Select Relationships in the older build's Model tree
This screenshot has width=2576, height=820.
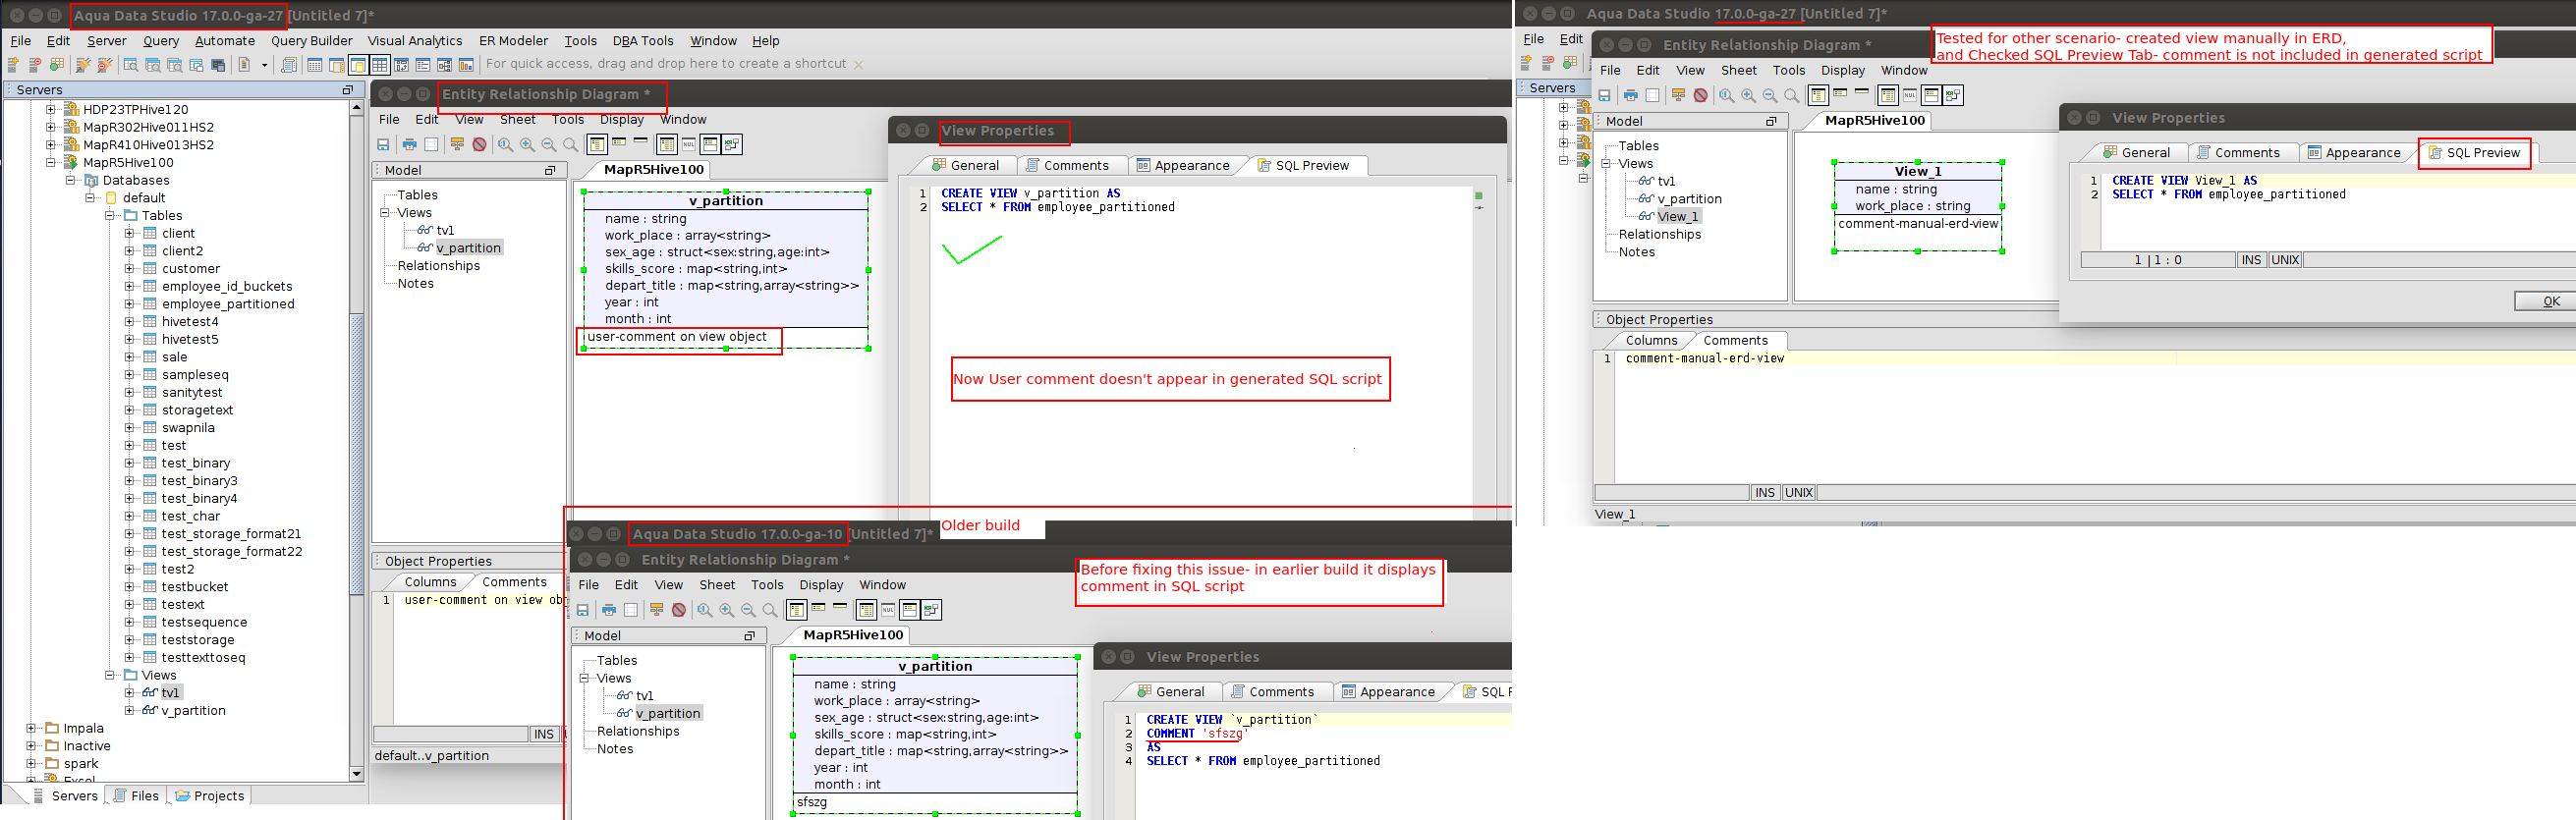(x=638, y=731)
